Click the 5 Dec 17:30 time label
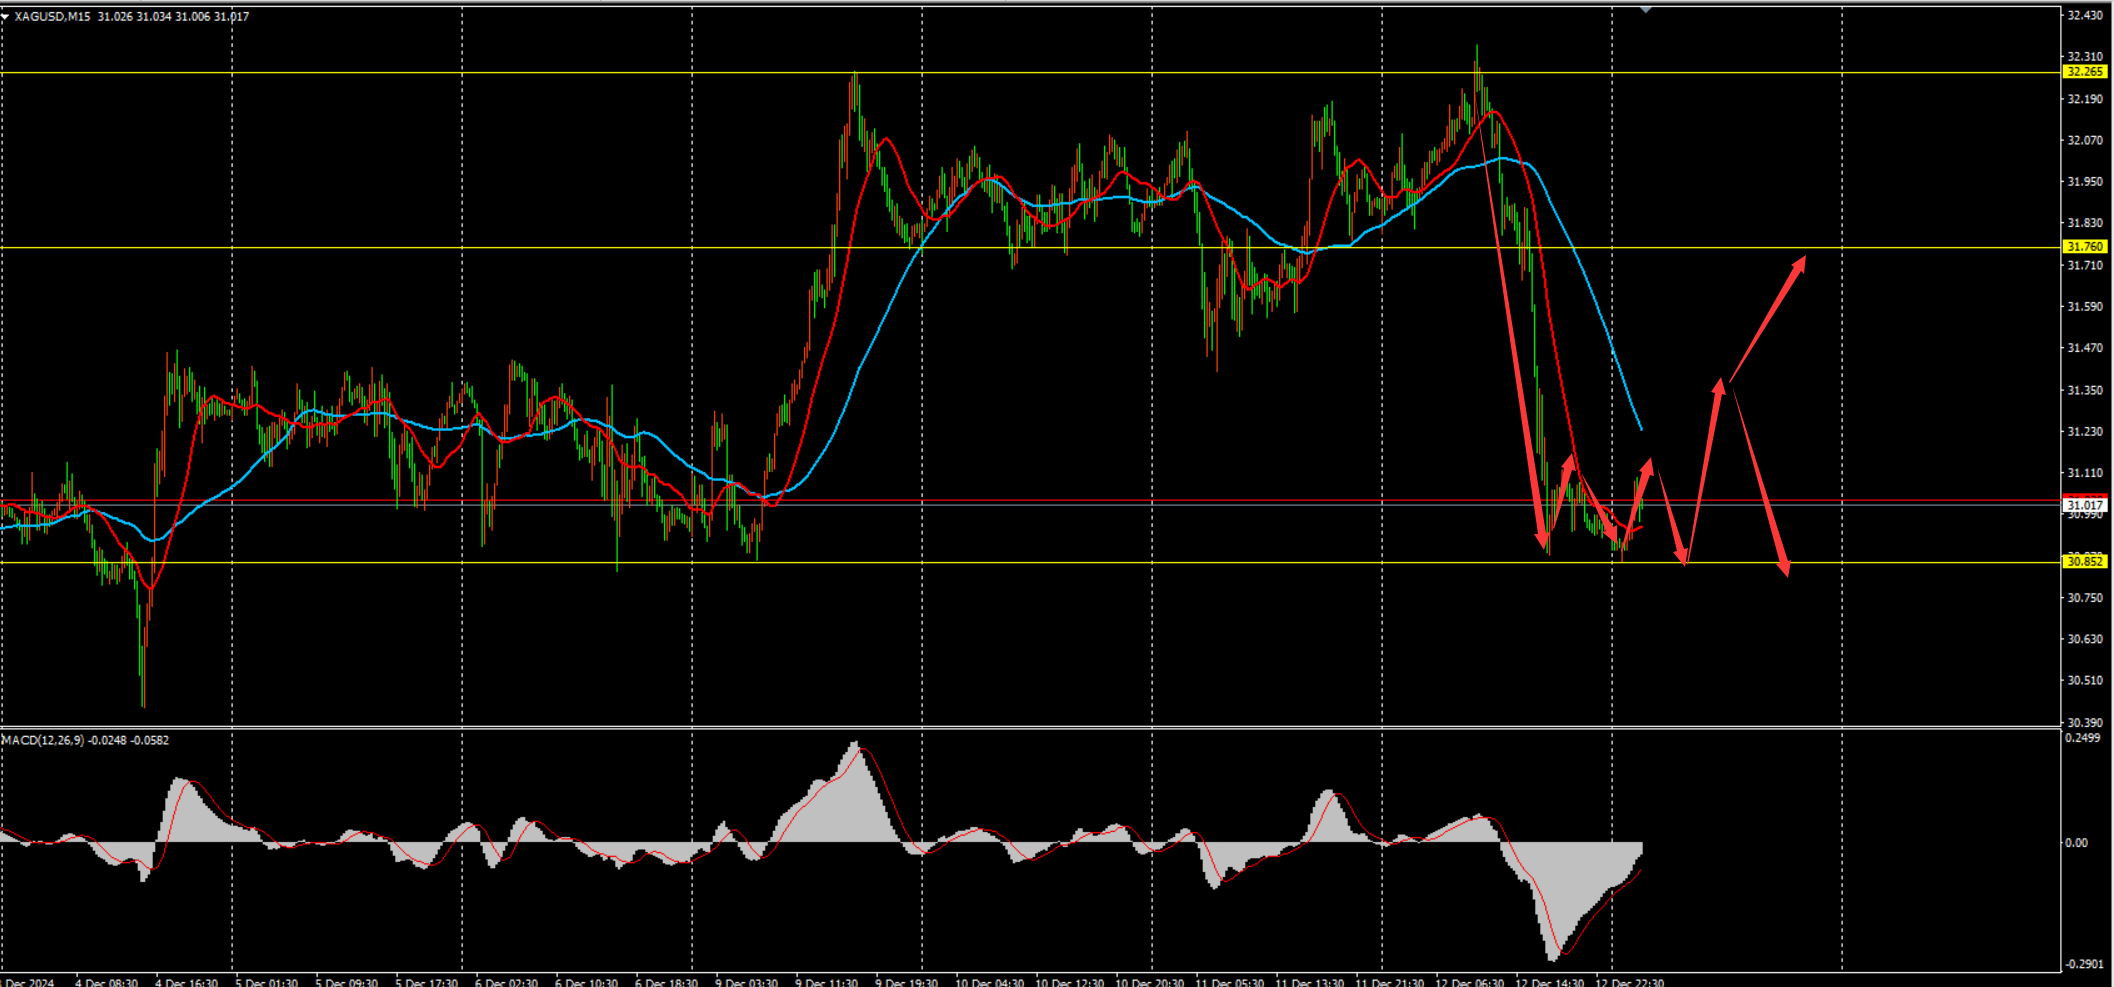Viewport: 2114px width, 987px height. (x=426, y=982)
